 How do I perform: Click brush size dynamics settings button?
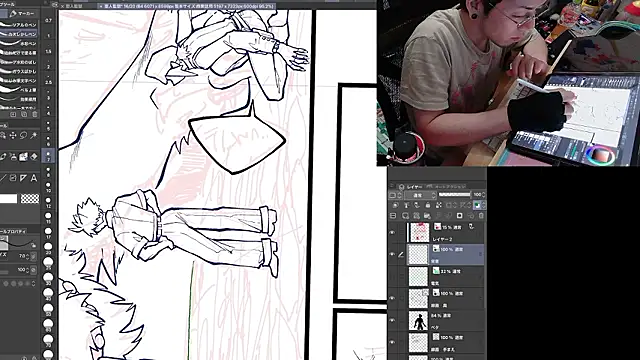coord(33,256)
